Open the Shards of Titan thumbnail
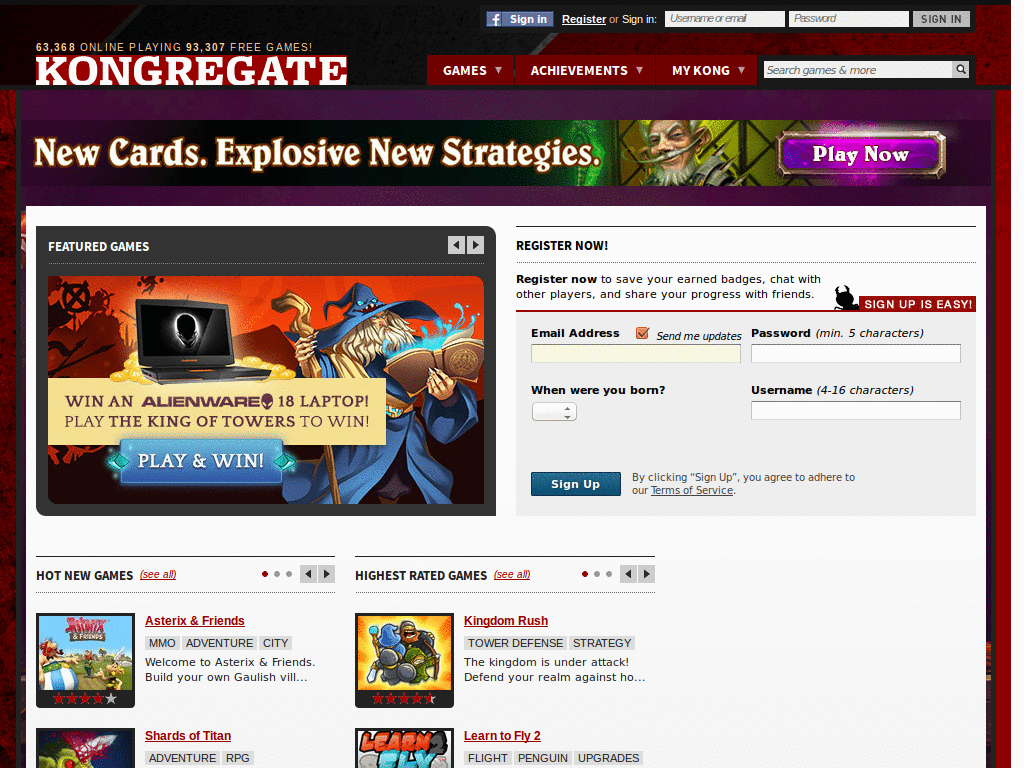Screen dimensions: 1024x768 (x=86, y=748)
